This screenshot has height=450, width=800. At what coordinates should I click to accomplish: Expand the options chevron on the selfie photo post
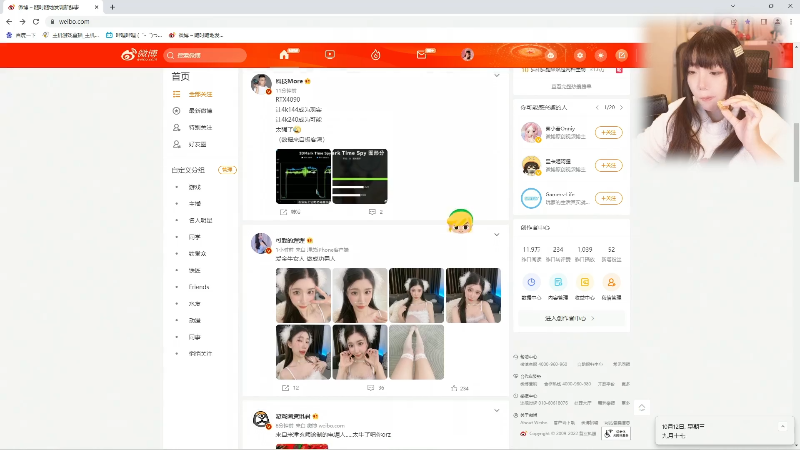pyautogui.click(x=496, y=235)
